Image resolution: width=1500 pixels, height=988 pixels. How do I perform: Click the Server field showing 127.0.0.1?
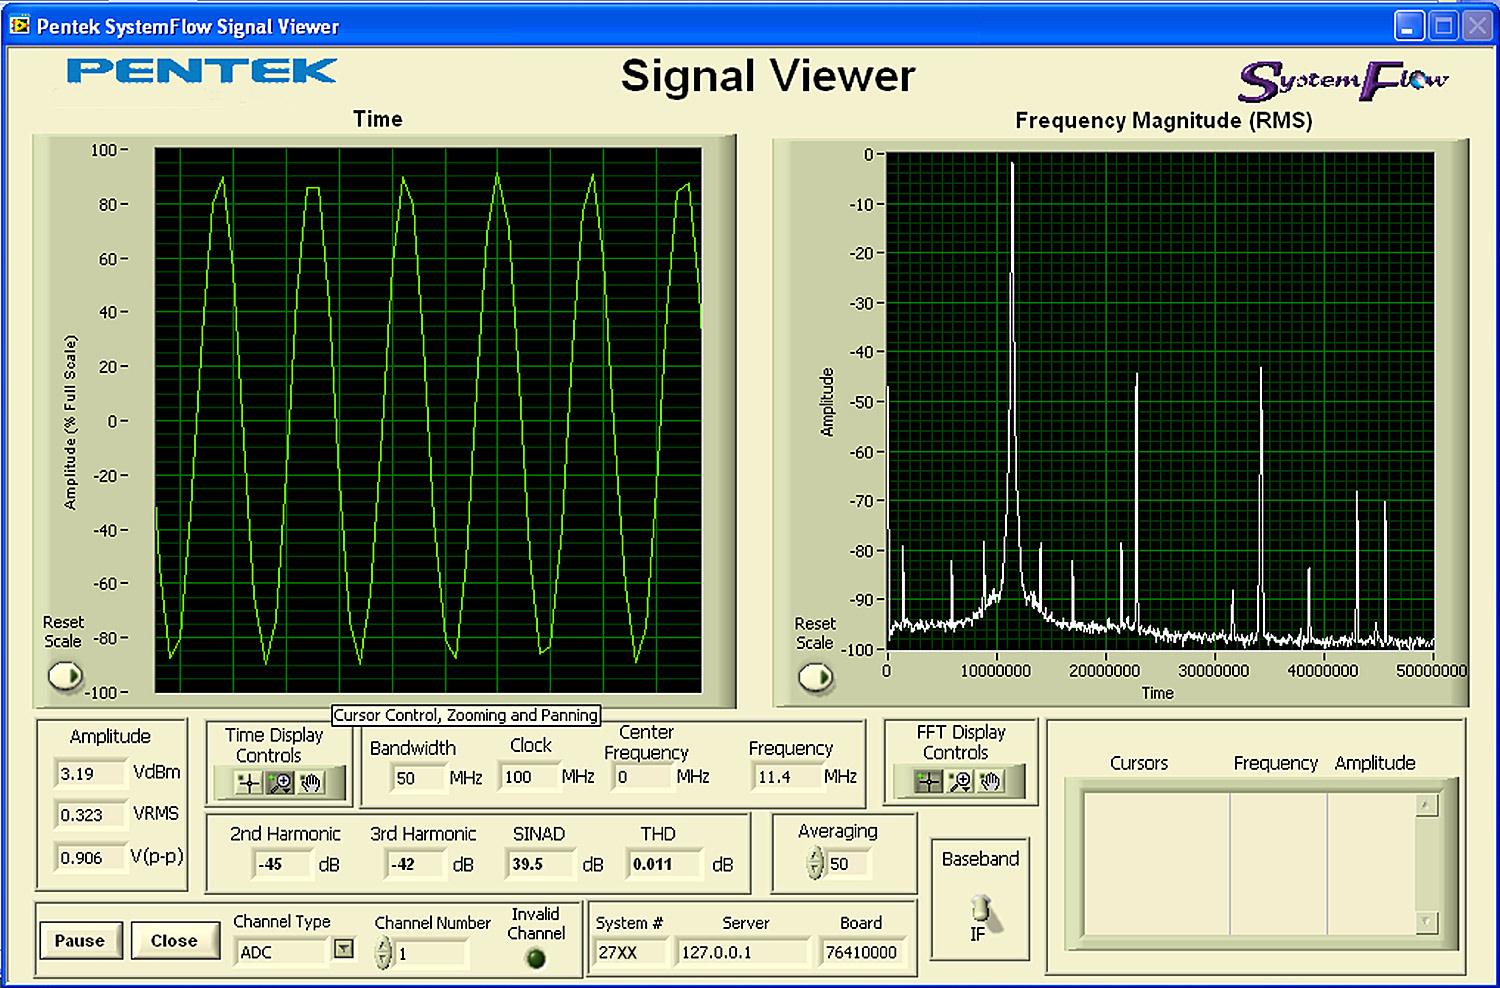(x=743, y=952)
